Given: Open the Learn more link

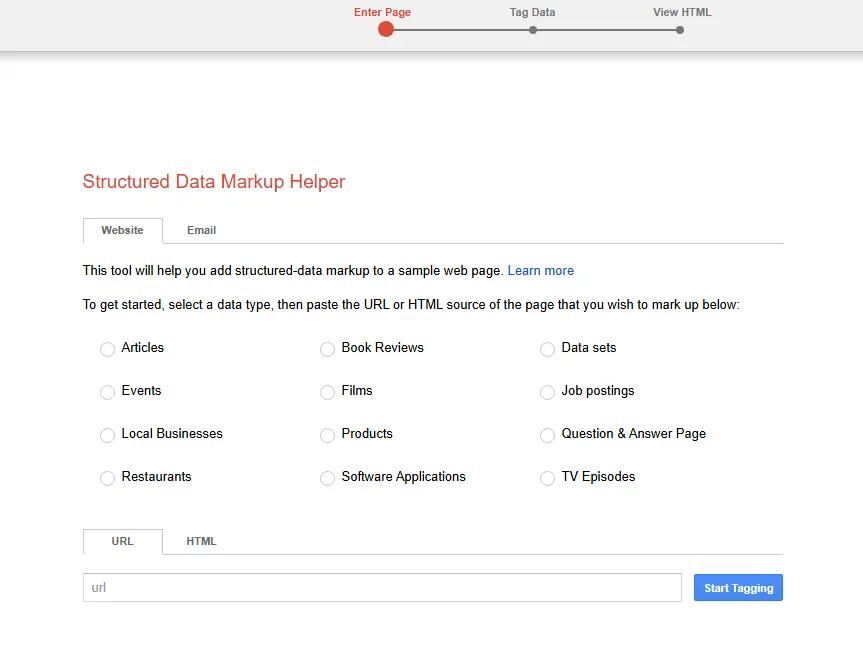Looking at the screenshot, I should (540, 271).
